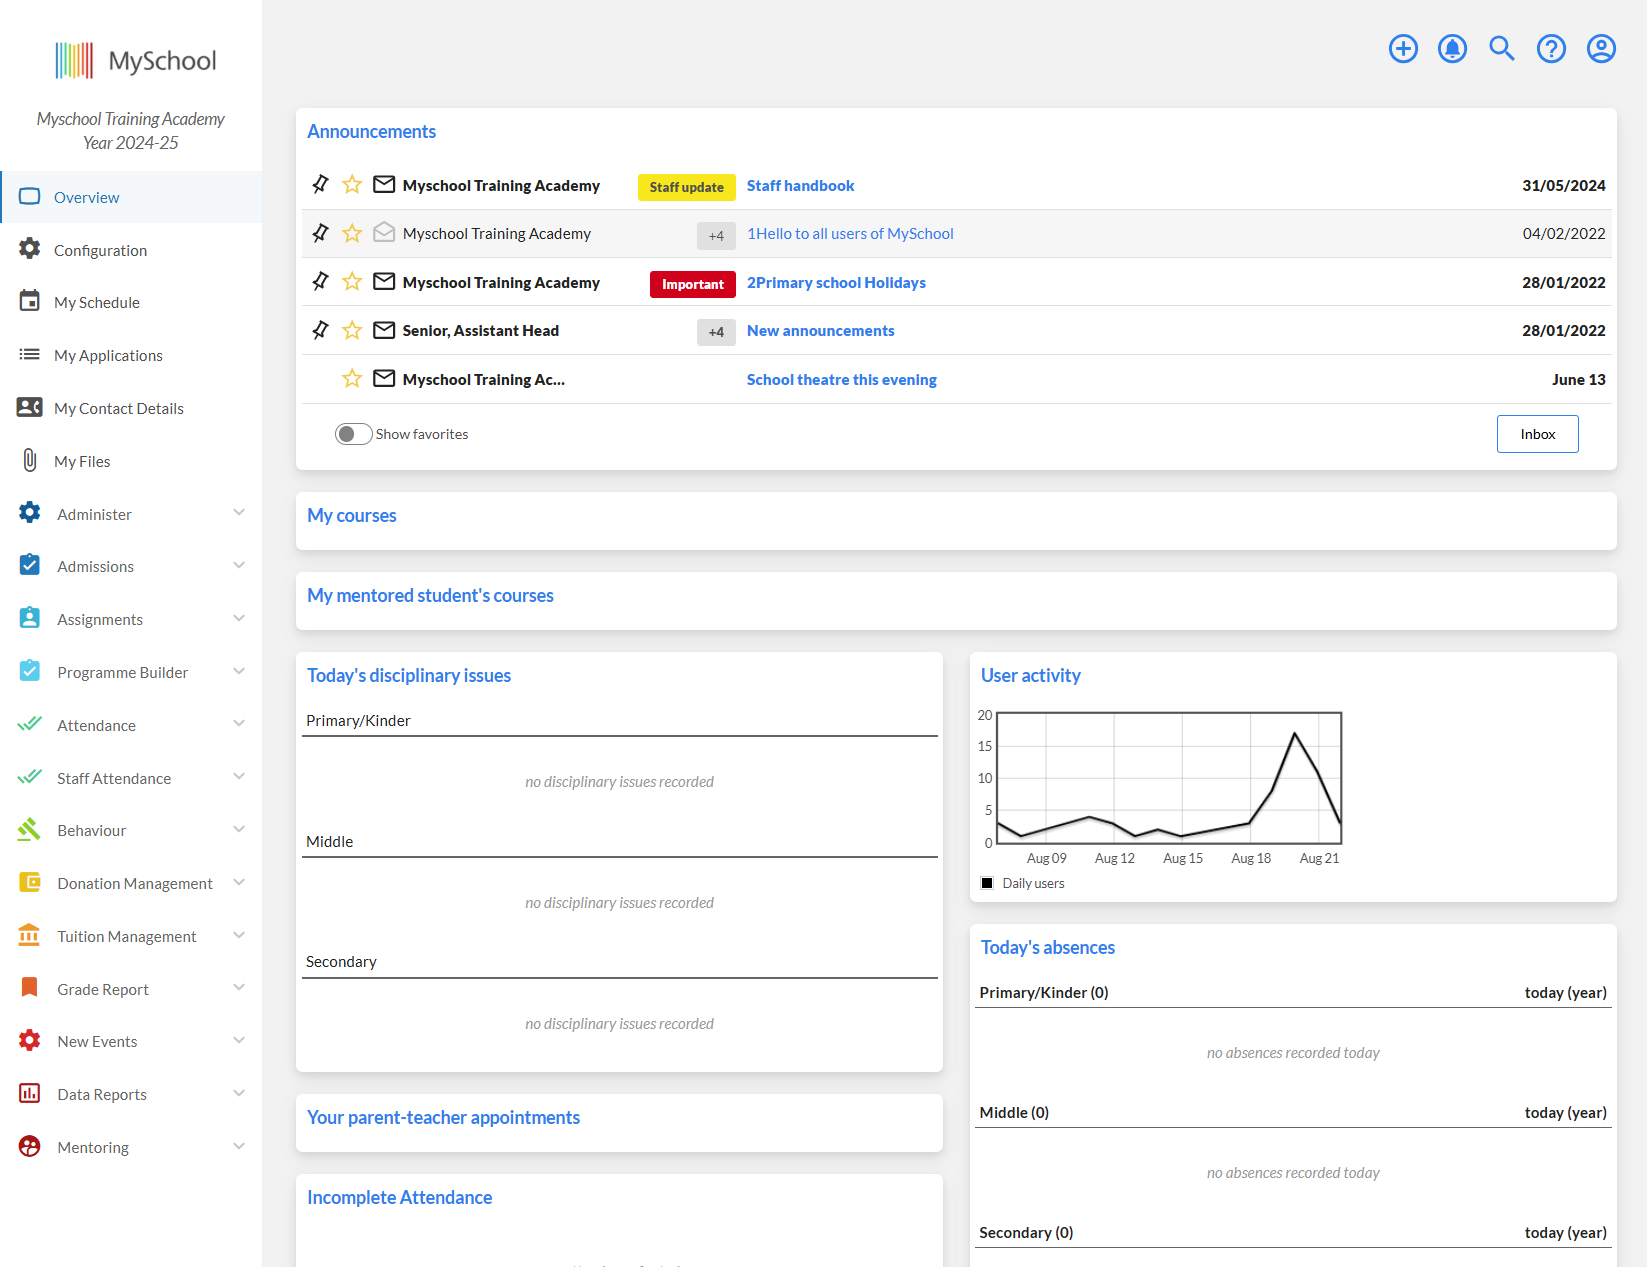1647x1267 pixels.
Task: Star the School theatre this evening announcement
Action: coord(351,379)
